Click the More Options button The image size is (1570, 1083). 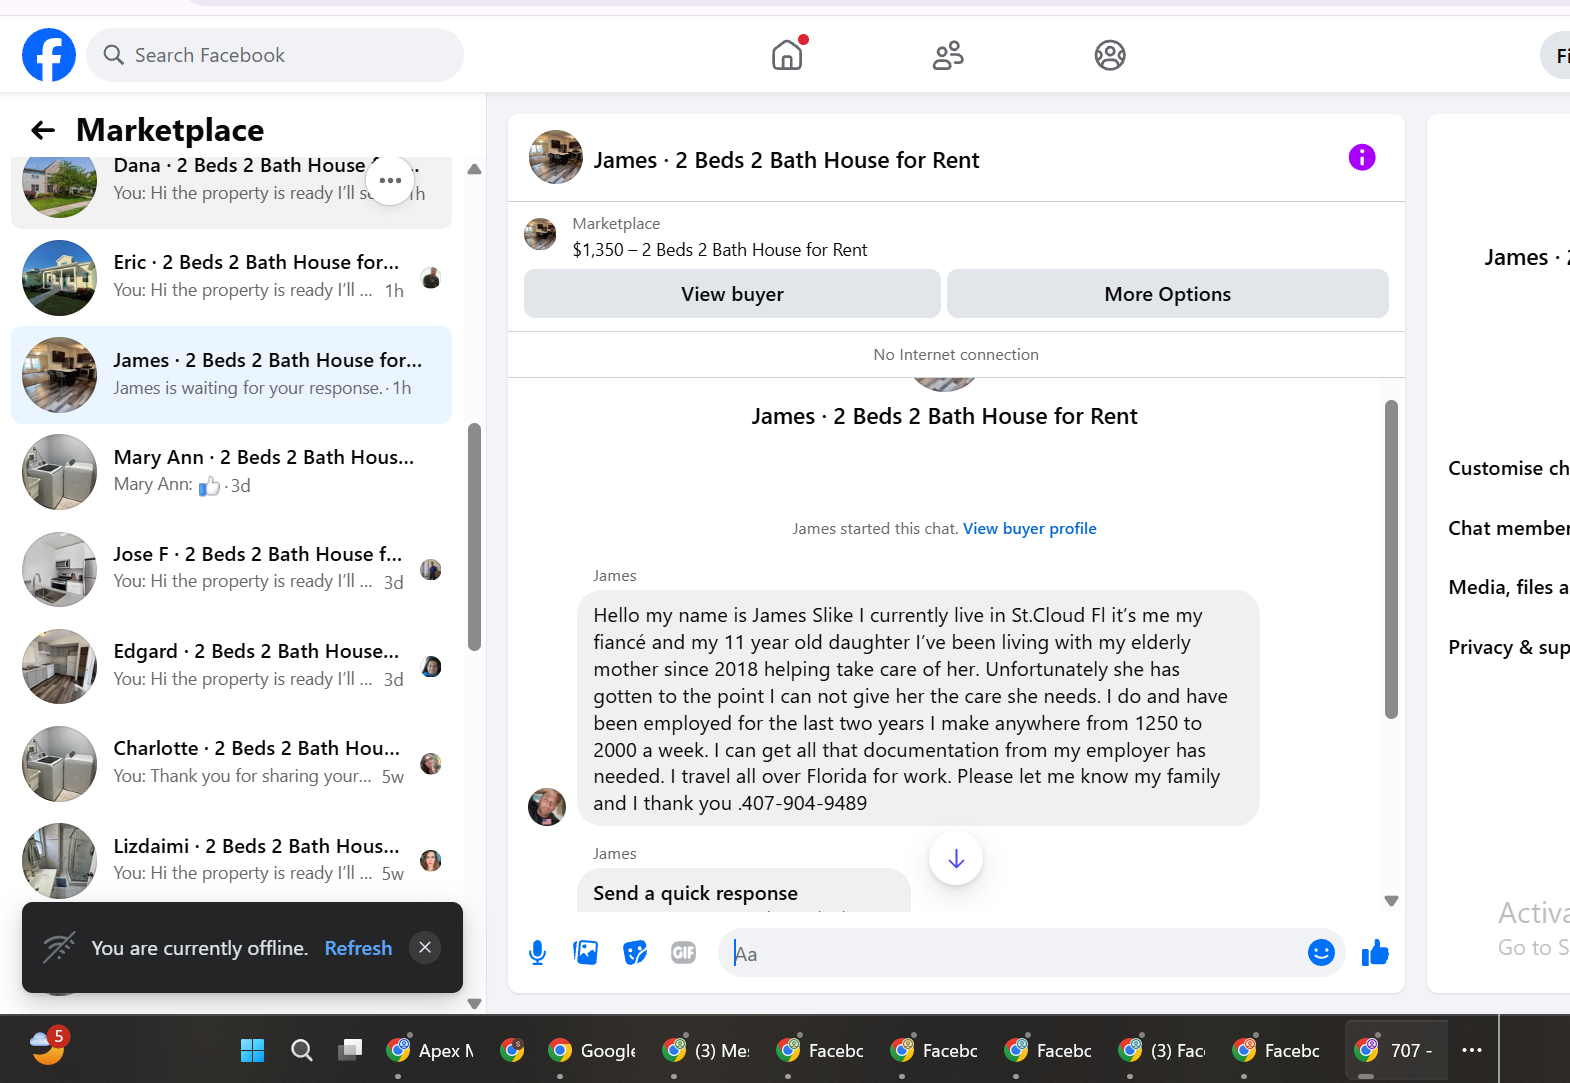pyautogui.click(x=1167, y=294)
